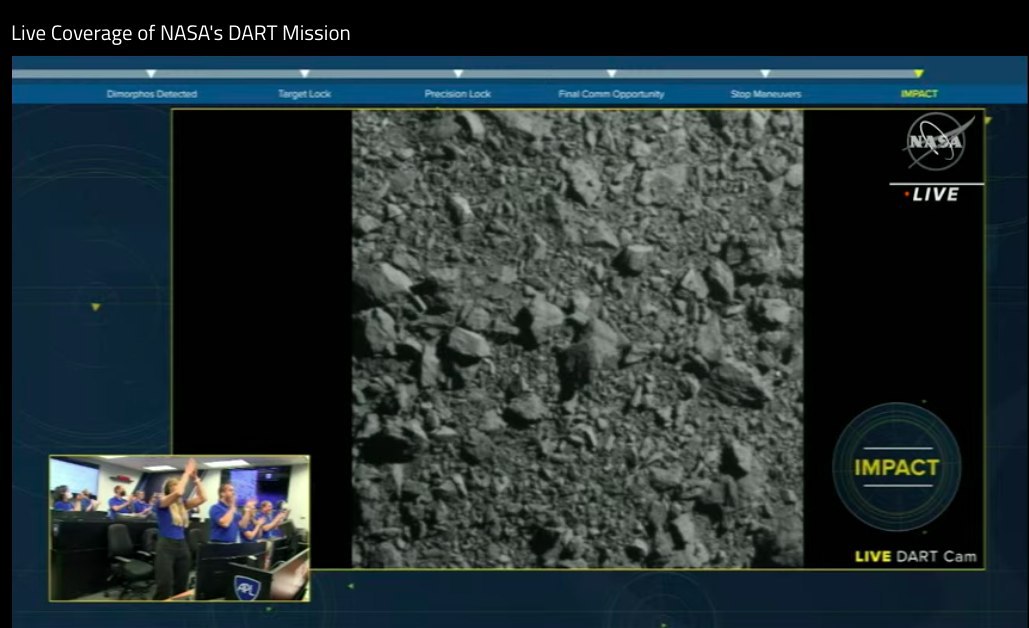Click the triangle marker above Target Lock
Viewport: 1029px width, 628px height.
click(x=304, y=73)
